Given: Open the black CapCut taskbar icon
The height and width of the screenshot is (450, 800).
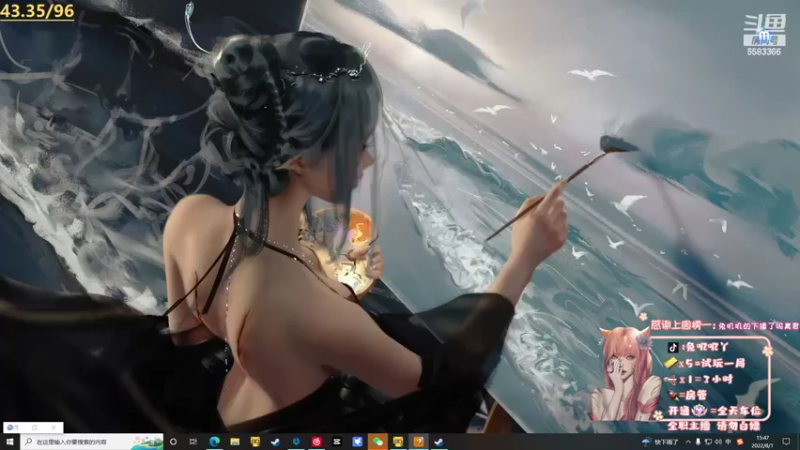Looking at the screenshot, I should [337, 442].
